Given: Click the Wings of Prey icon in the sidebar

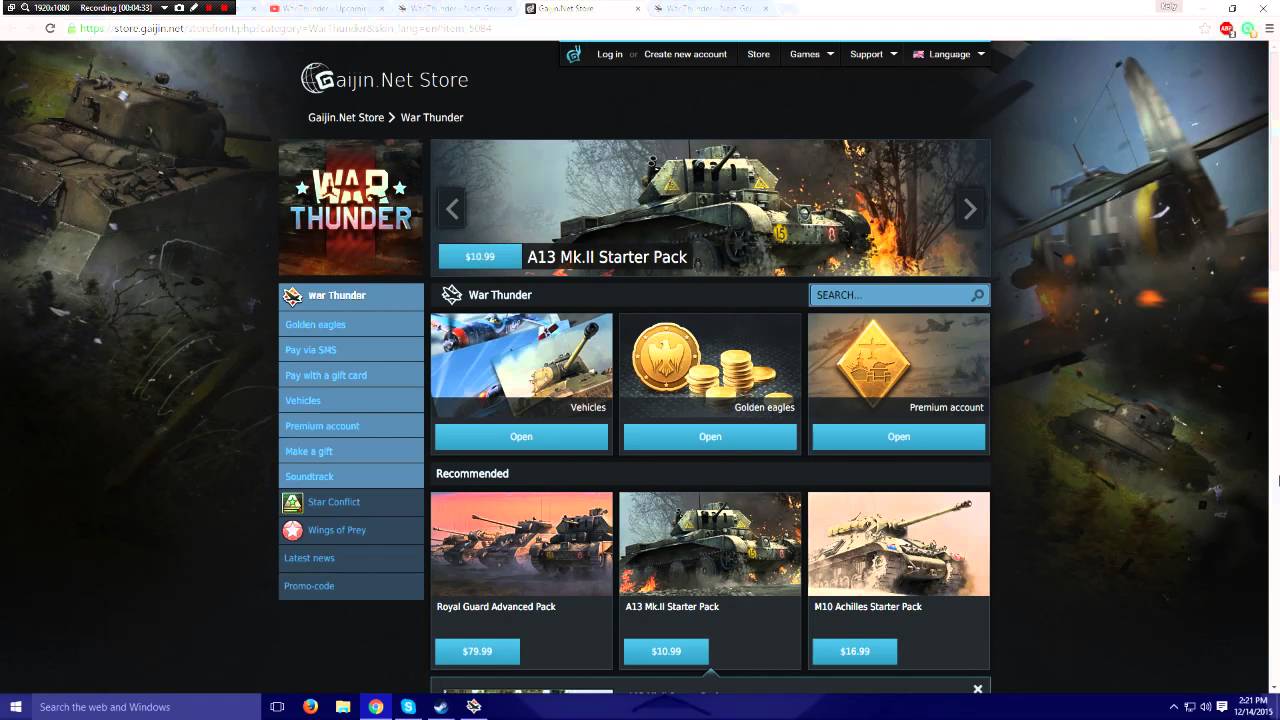Looking at the screenshot, I should pos(292,530).
